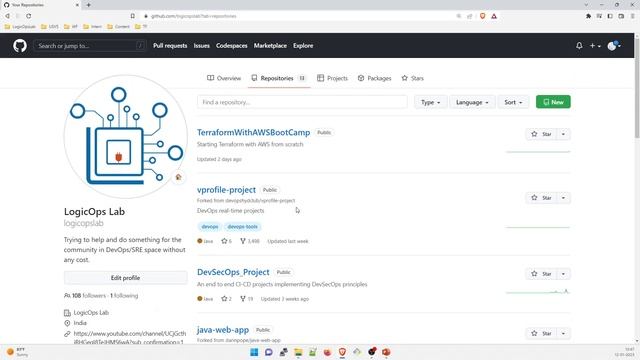
Task: Click the Edit profile button
Action: pos(125,278)
